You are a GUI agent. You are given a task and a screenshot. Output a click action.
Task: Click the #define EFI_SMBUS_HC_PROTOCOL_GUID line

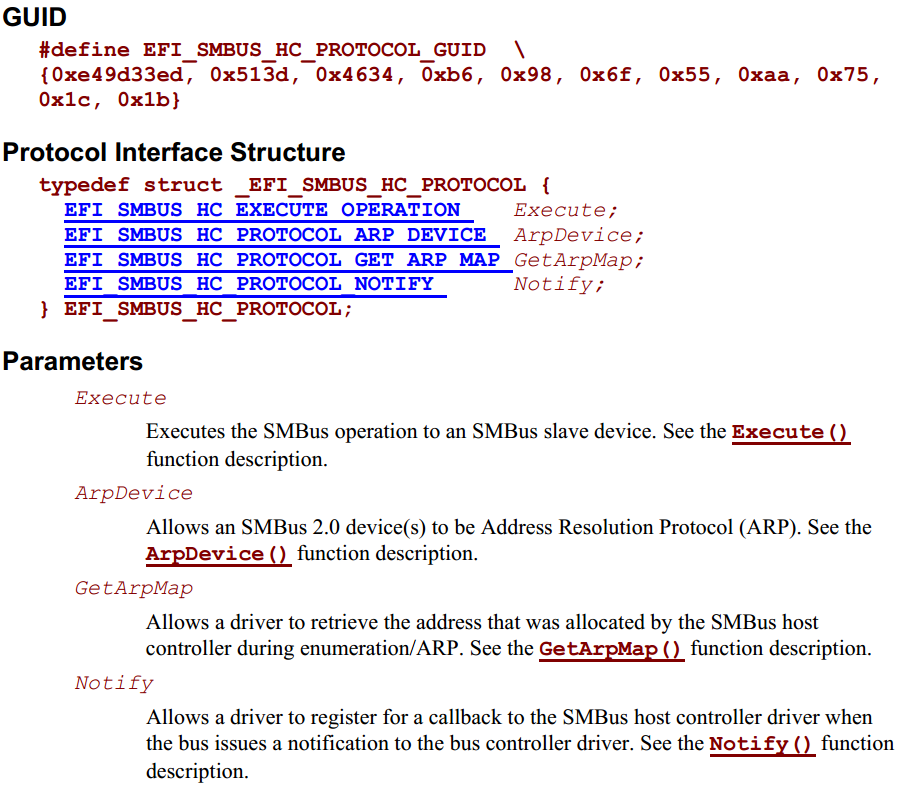(282, 50)
